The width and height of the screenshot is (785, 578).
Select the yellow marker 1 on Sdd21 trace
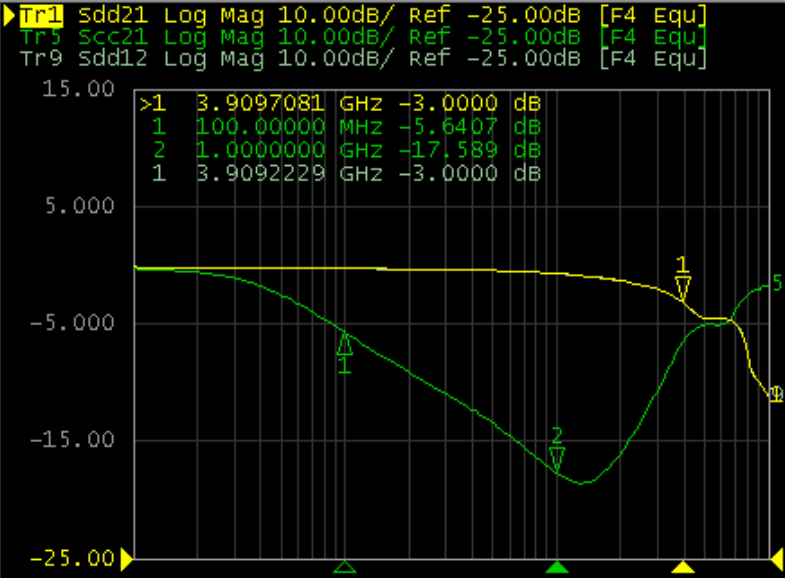coord(683,286)
